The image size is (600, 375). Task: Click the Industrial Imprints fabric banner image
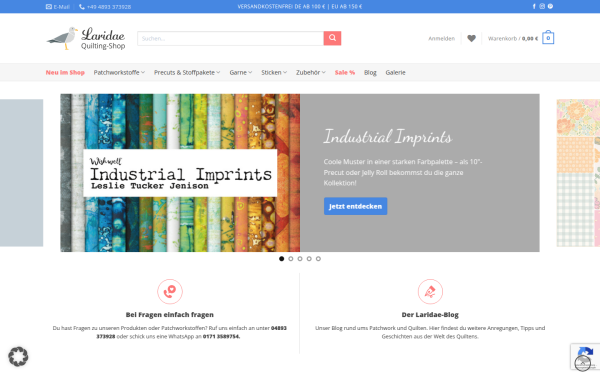coord(180,173)
